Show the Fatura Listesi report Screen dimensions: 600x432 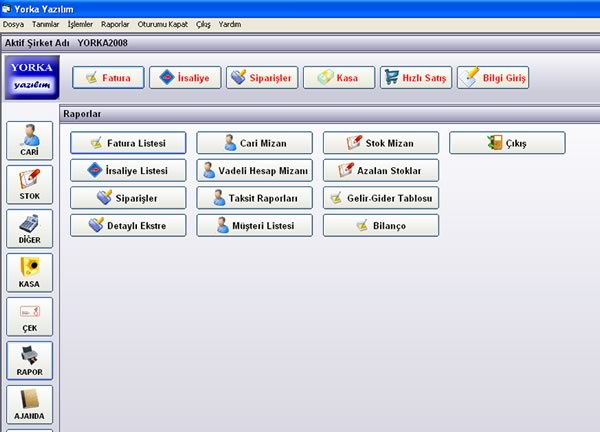pyautogui.click(x=128, y=143)
